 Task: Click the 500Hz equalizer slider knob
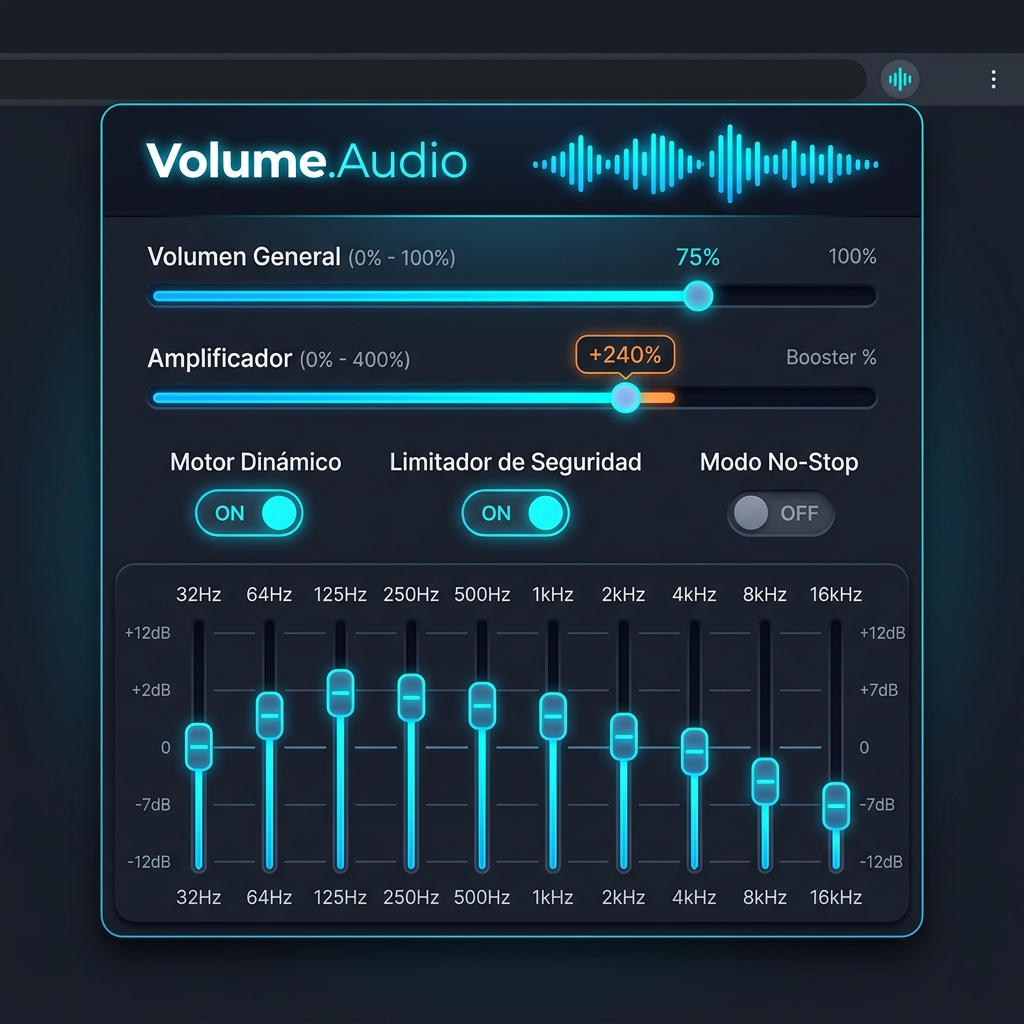tap(482, 705)
